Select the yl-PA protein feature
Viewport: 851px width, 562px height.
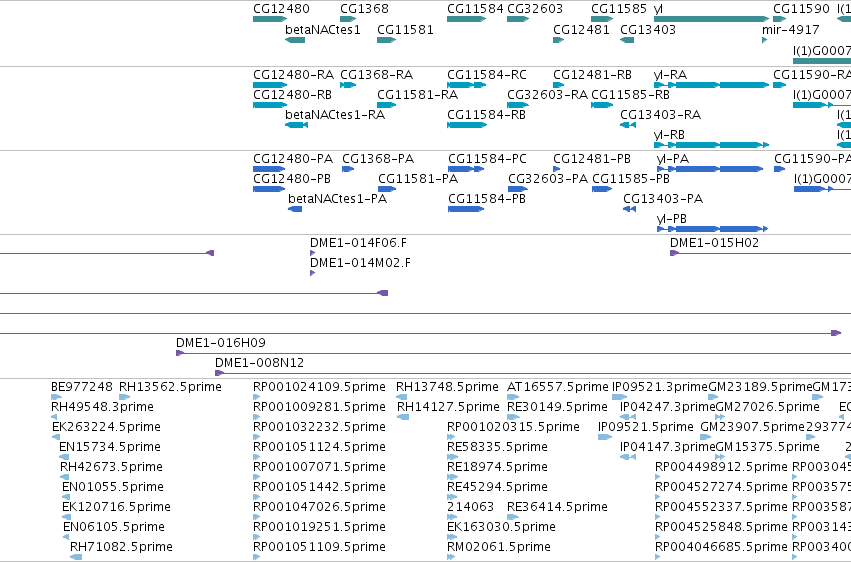[x=710, y=169]
